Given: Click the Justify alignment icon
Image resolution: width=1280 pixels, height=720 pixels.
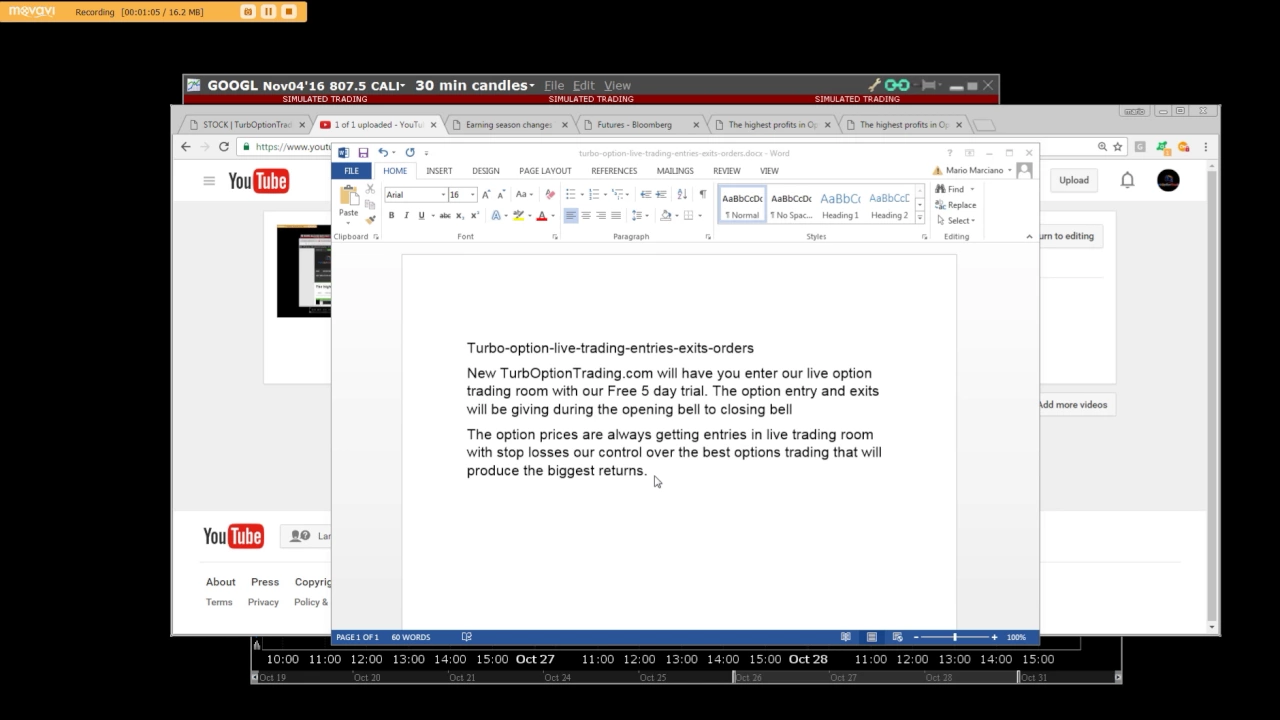Looking at the screenshot, I should (616, 215).
